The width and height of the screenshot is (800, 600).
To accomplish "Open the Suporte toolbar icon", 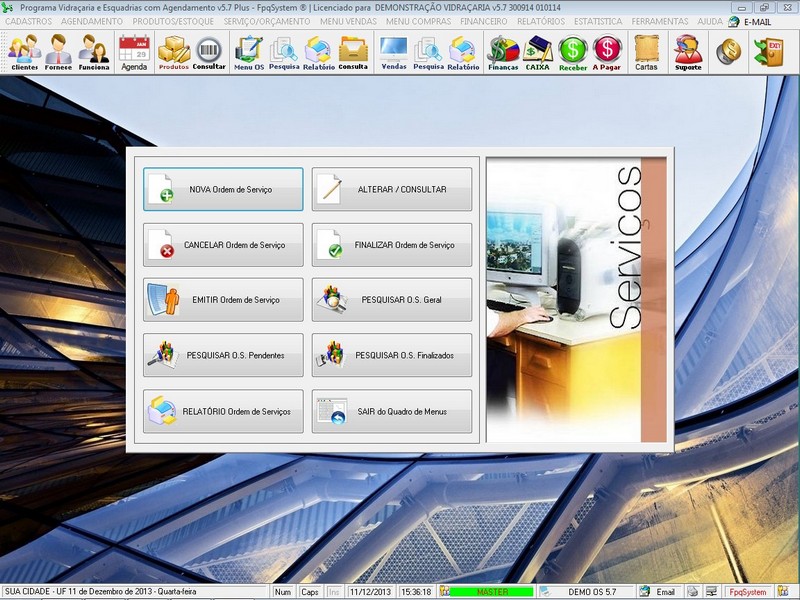I will 688,52.
